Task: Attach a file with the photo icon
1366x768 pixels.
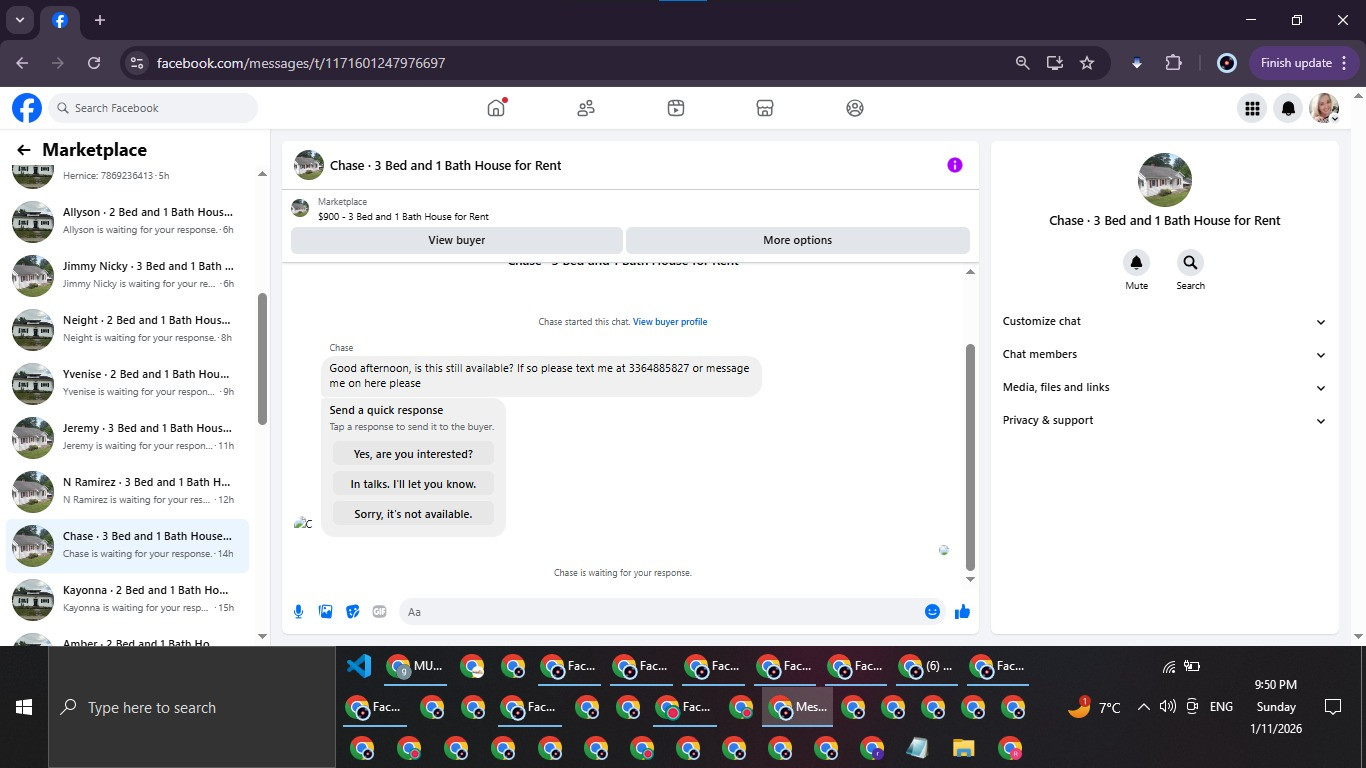Action: [x=325, y=612]
